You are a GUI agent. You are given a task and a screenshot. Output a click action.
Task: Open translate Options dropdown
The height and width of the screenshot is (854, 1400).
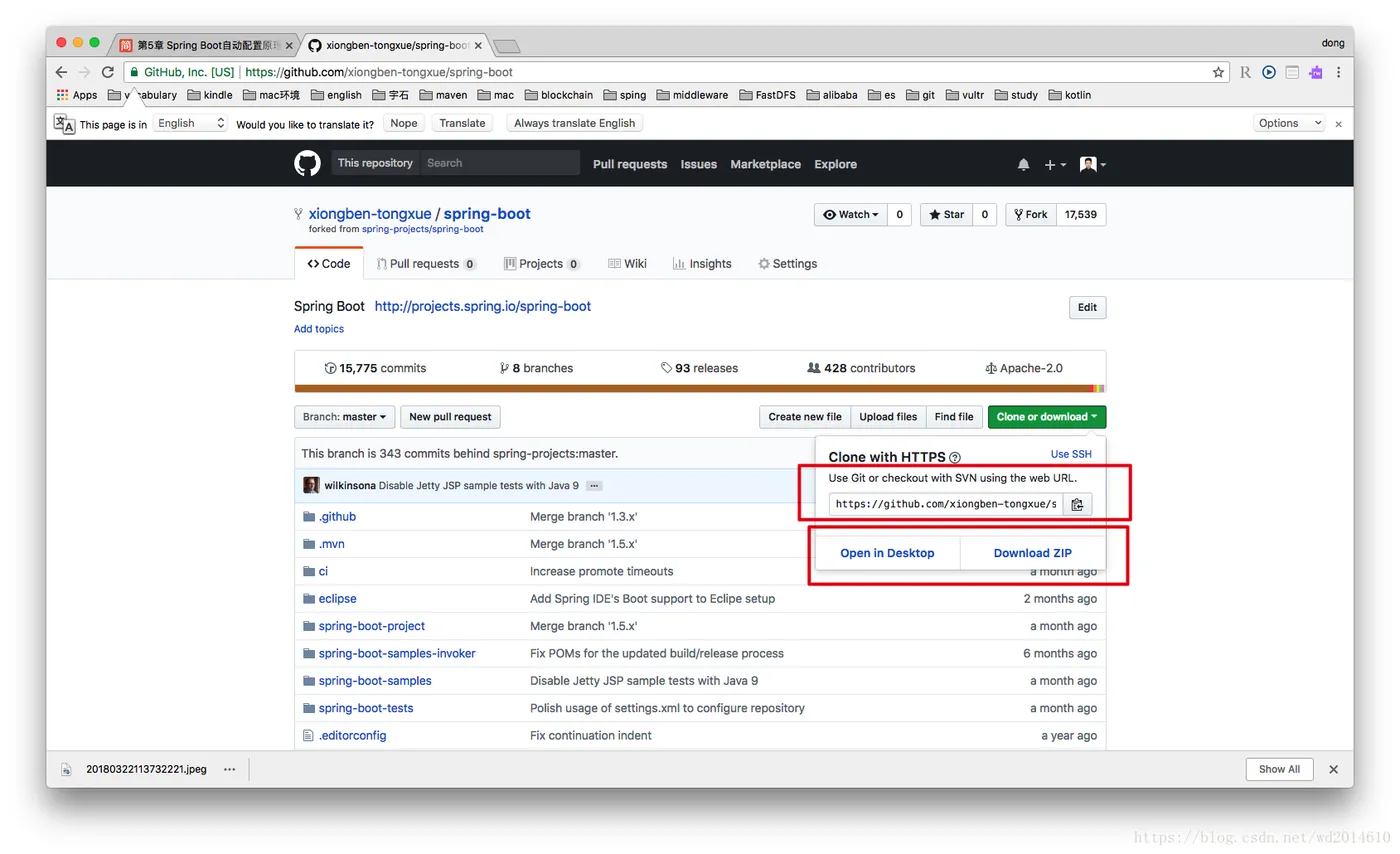1290,123
